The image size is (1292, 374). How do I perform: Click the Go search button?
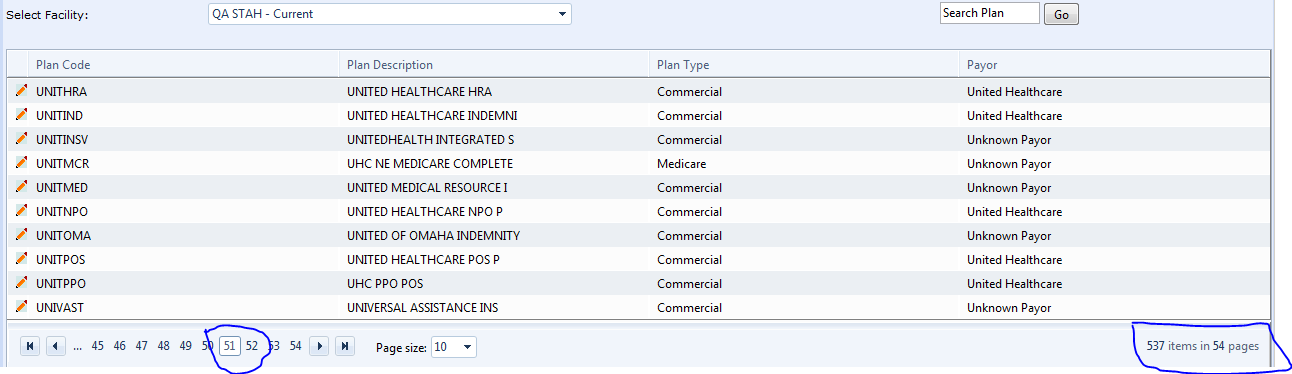click(1061, 15)
